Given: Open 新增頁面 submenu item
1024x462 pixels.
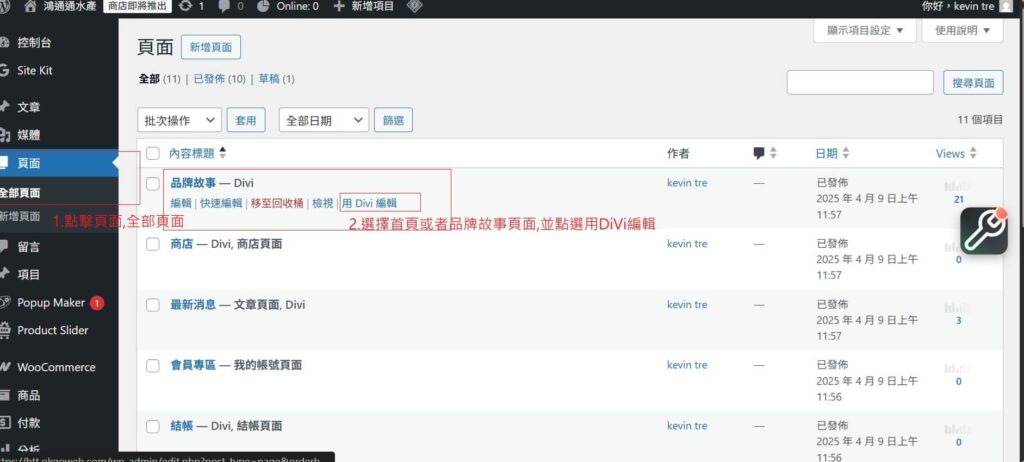Looking at the screenshot, I should 20,216.
